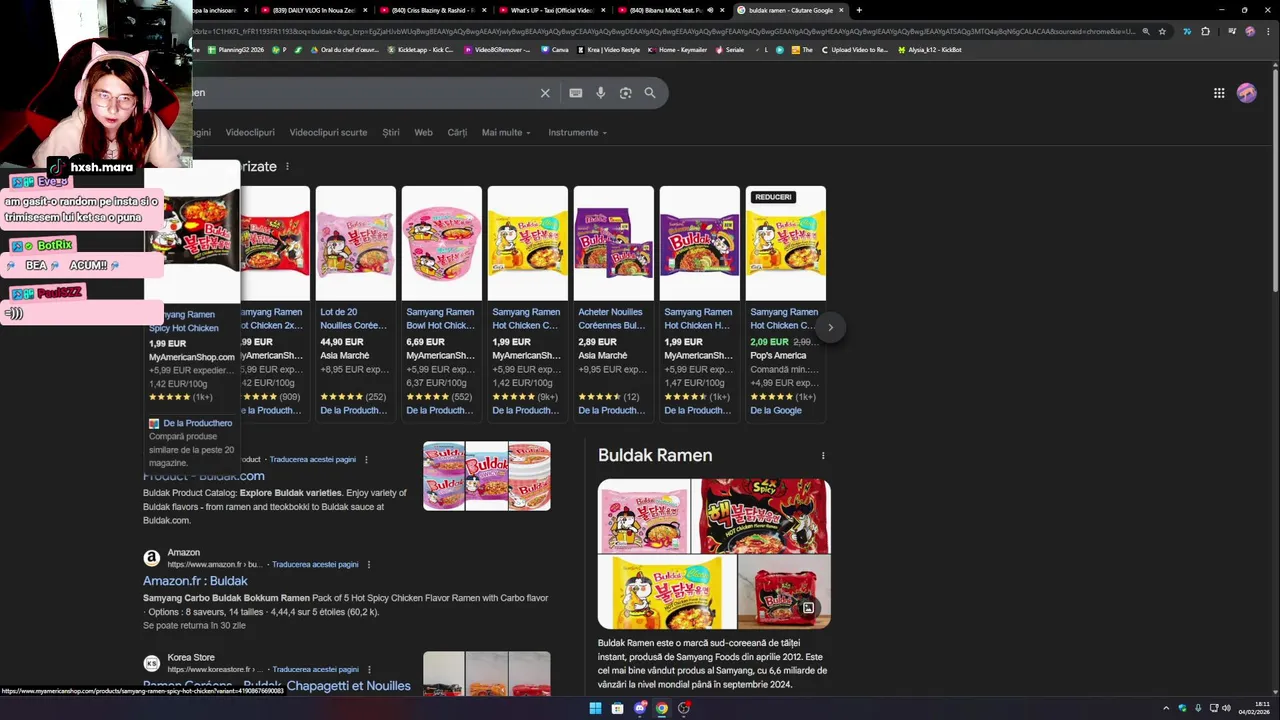The image size is (1280, 720).
Task: Open the Buldak.com result preview thumbnail
Action: 487,476
